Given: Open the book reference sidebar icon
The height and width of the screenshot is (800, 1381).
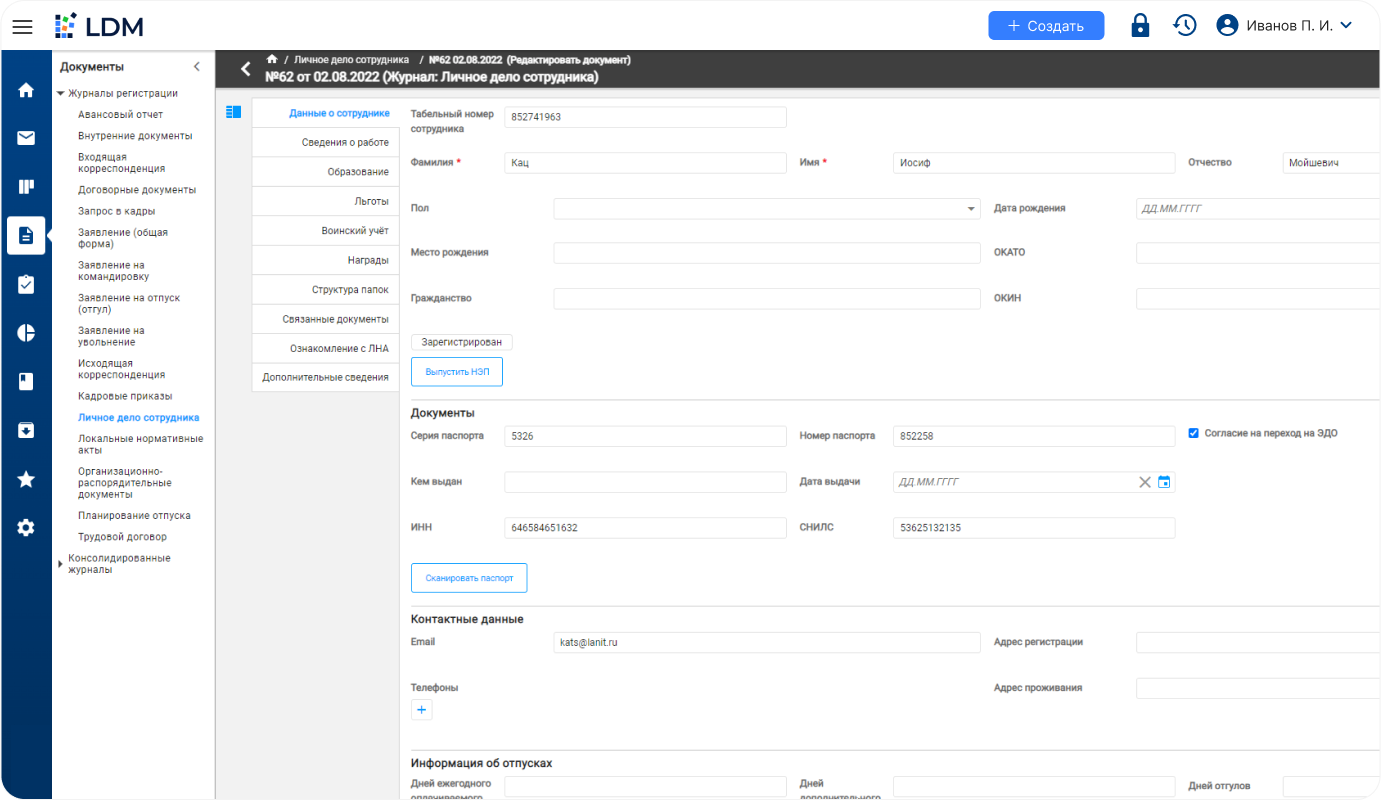Looking at the screenshot, I should pyautogui.click(x=26, y=381).
